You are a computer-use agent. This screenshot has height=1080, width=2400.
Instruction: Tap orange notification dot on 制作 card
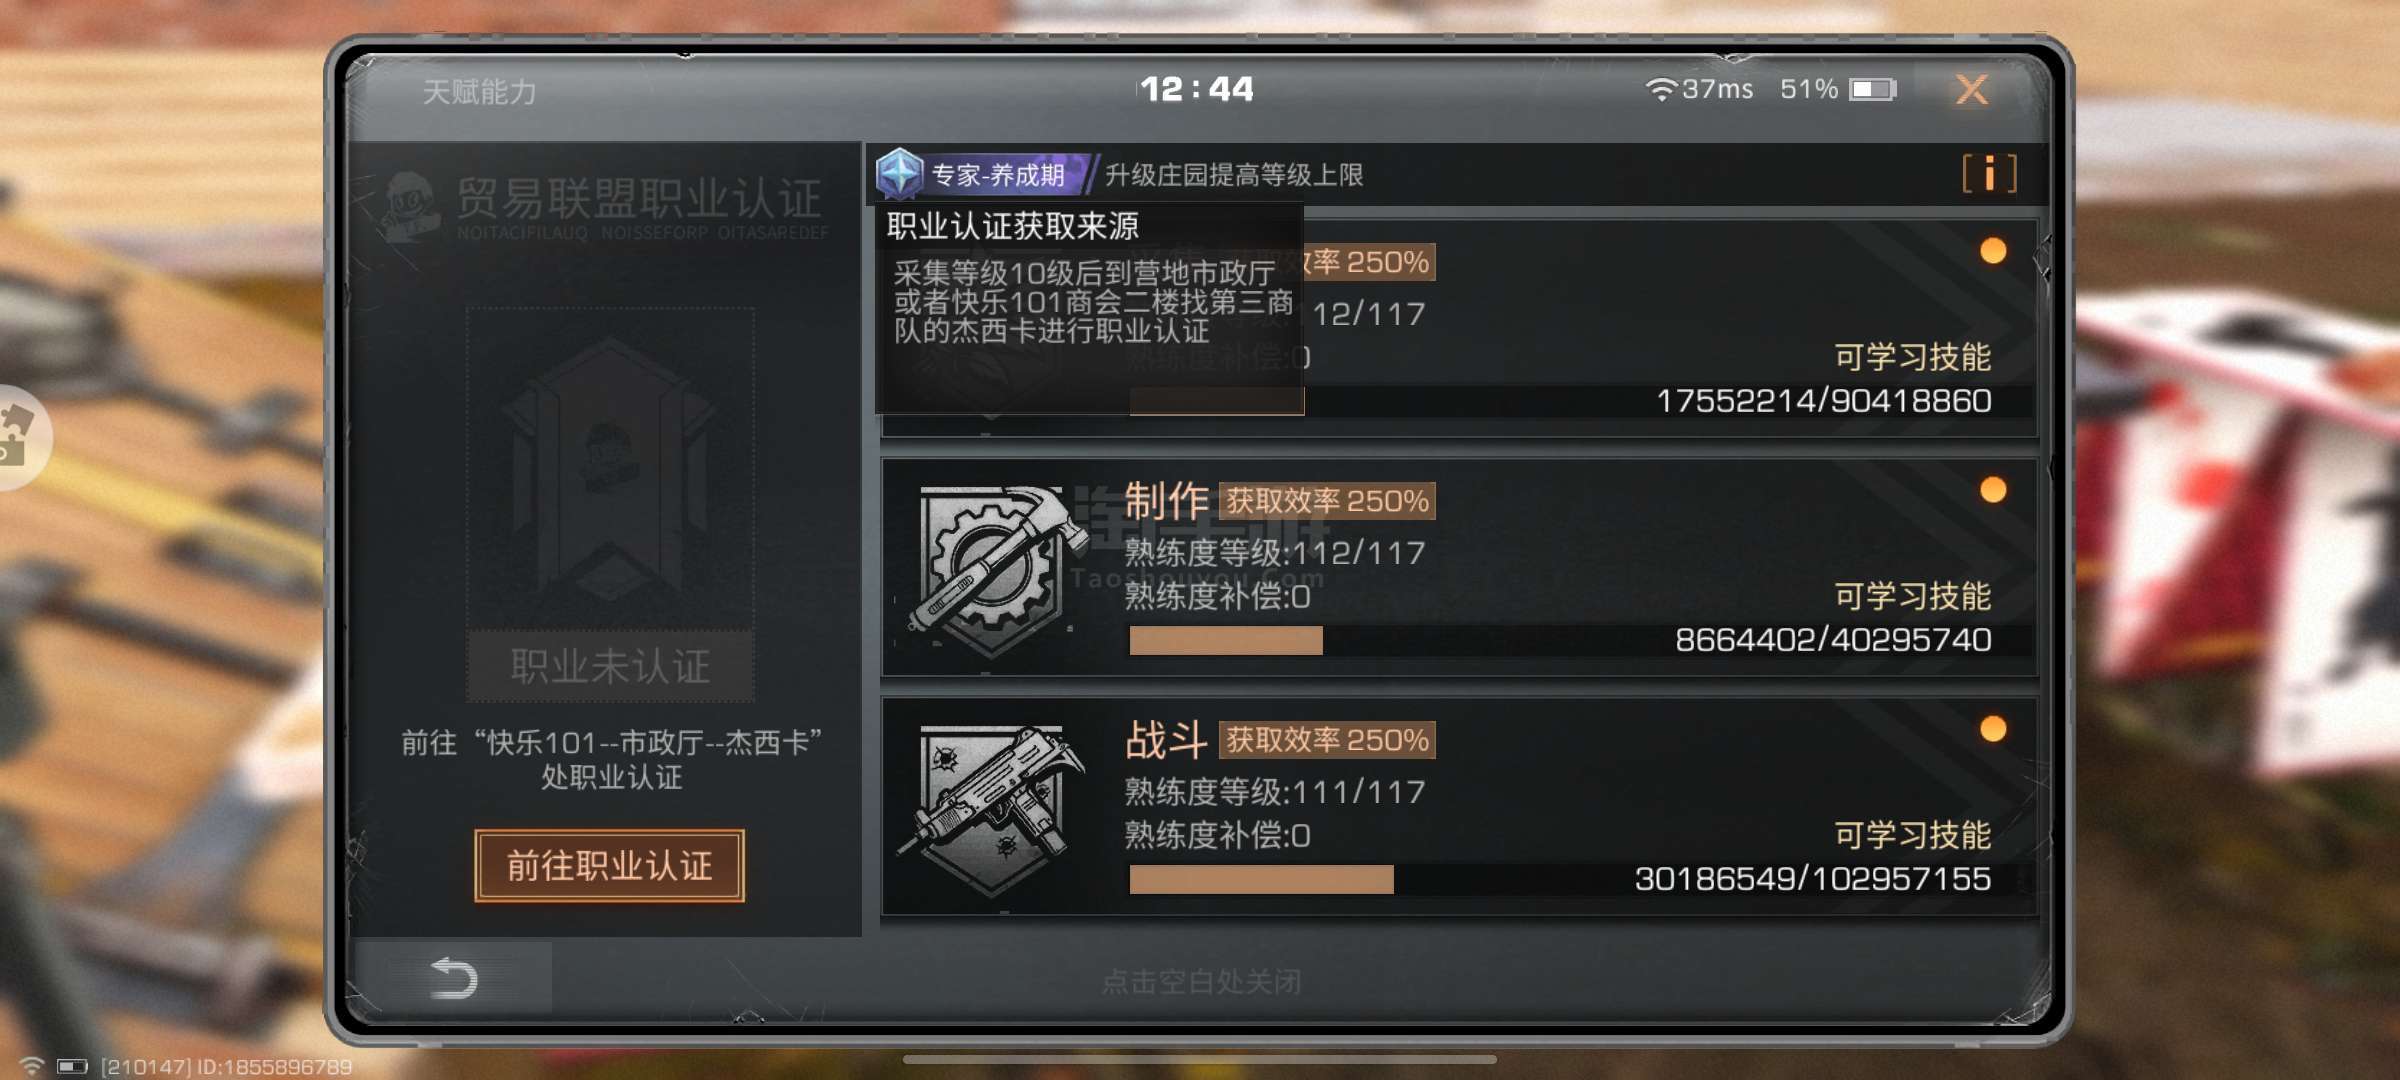point(1993,490)
